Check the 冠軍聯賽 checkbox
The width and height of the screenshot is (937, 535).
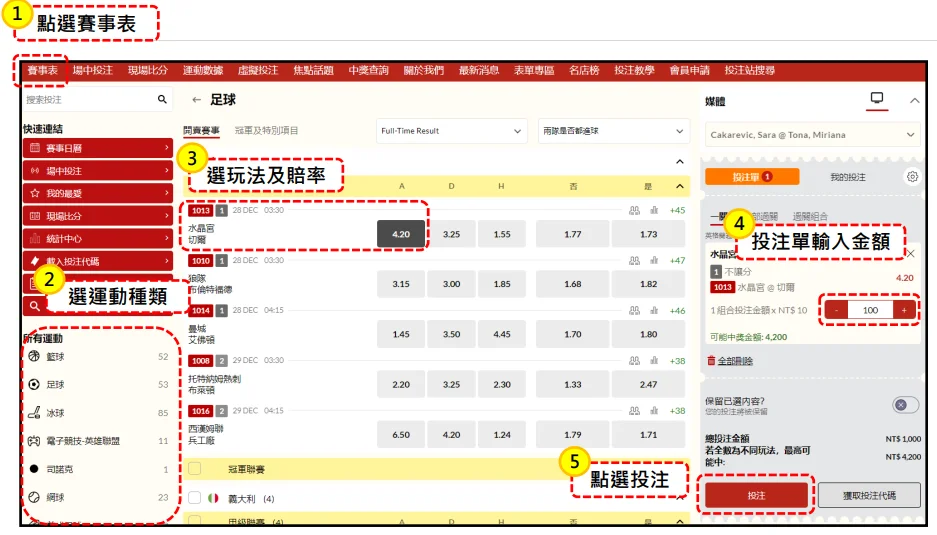click(x=194, y=468)
